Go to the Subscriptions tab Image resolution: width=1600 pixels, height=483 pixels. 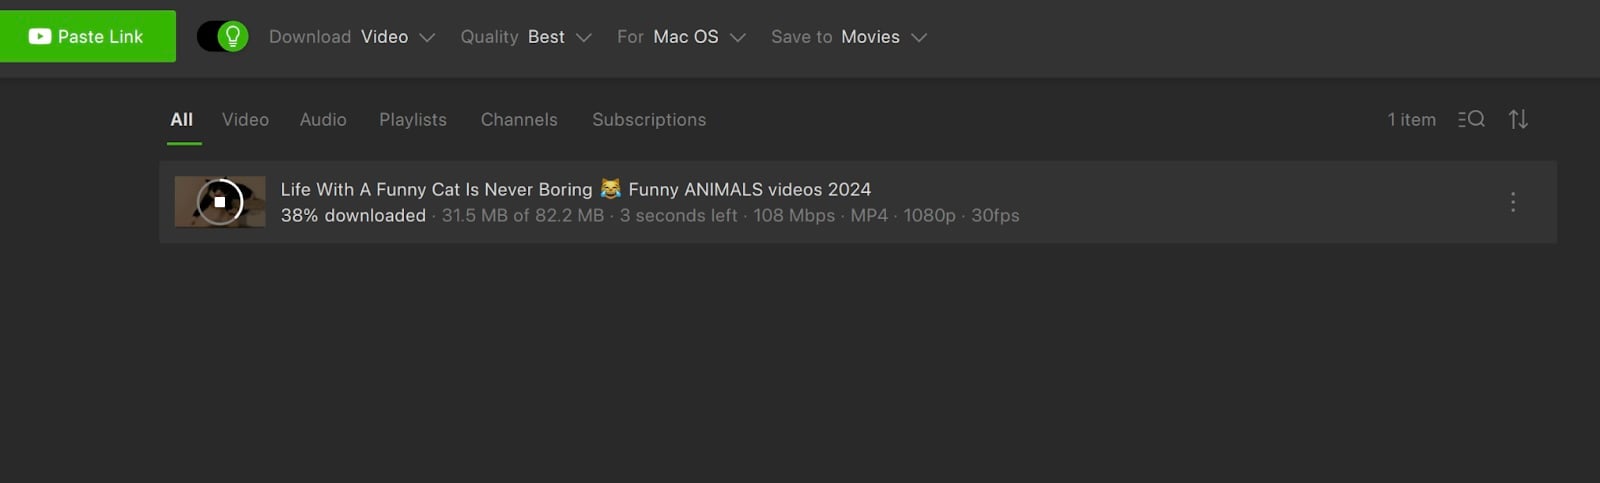point(649,120)
